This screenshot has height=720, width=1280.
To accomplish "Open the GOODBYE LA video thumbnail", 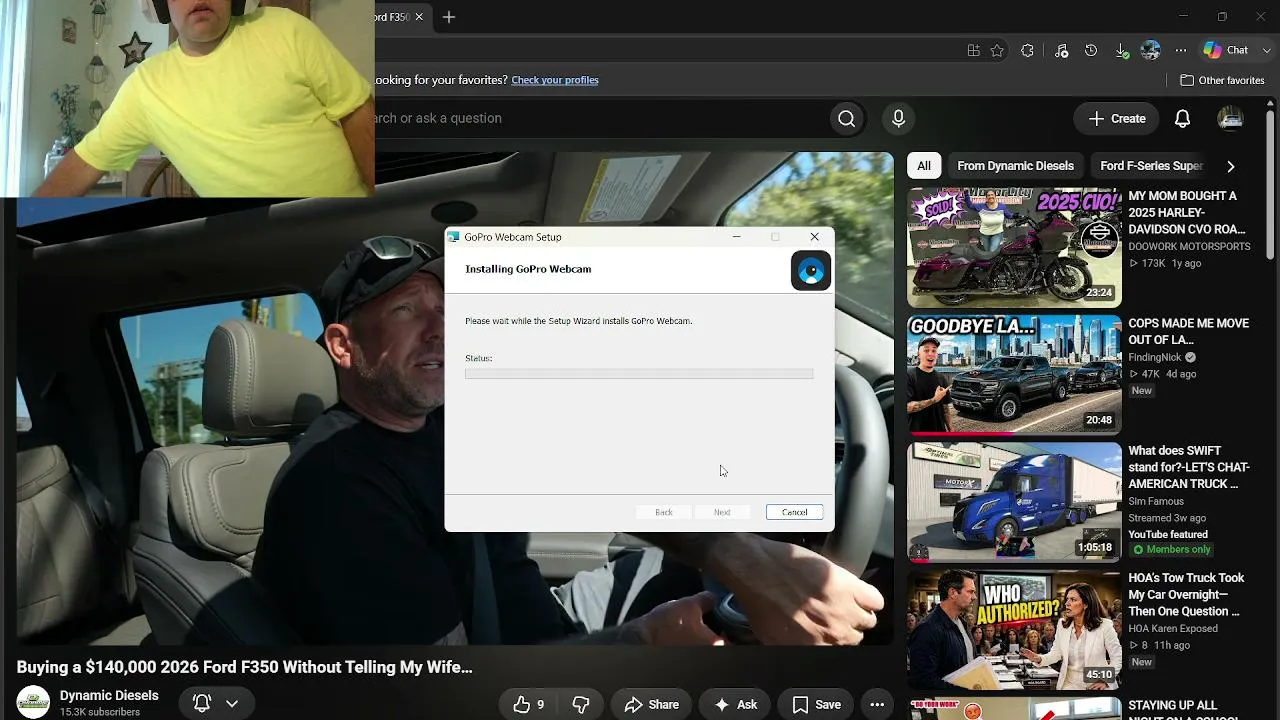I will click(1014, 375).
